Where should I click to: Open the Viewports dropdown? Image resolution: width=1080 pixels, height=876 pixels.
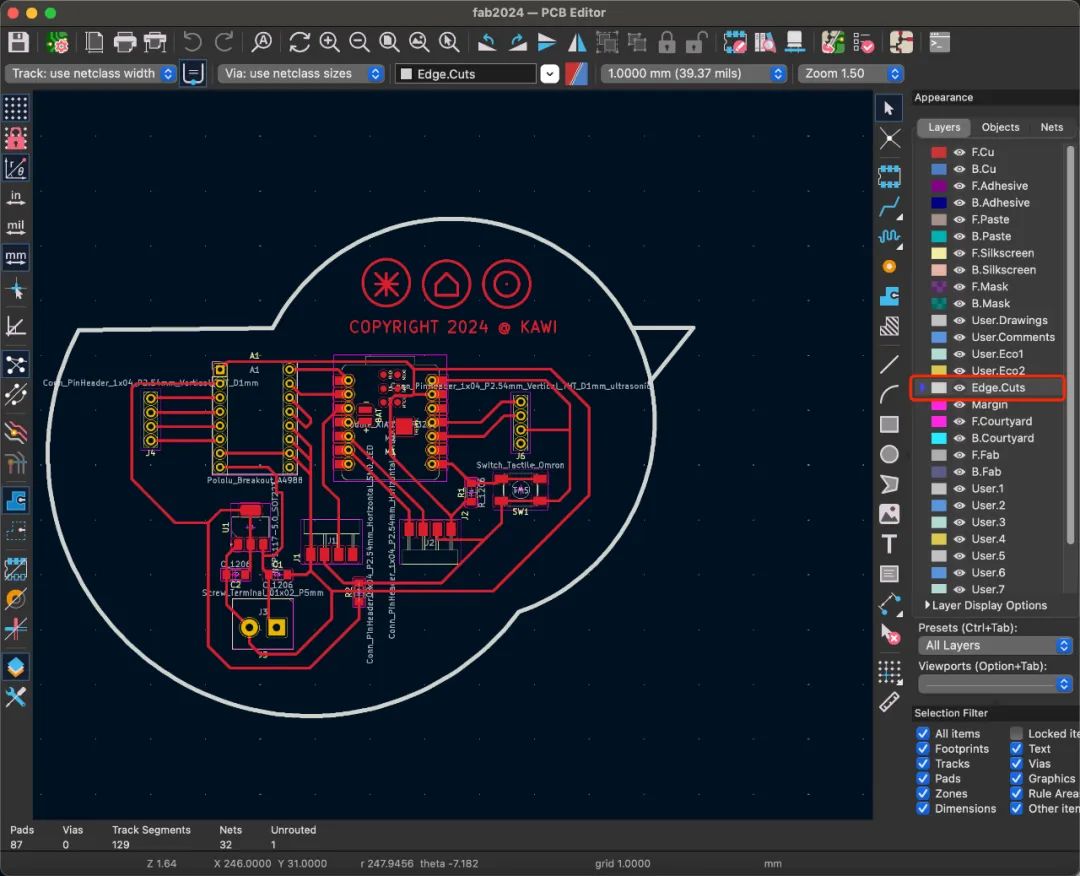pyautogui.click(x=995, y=684)
